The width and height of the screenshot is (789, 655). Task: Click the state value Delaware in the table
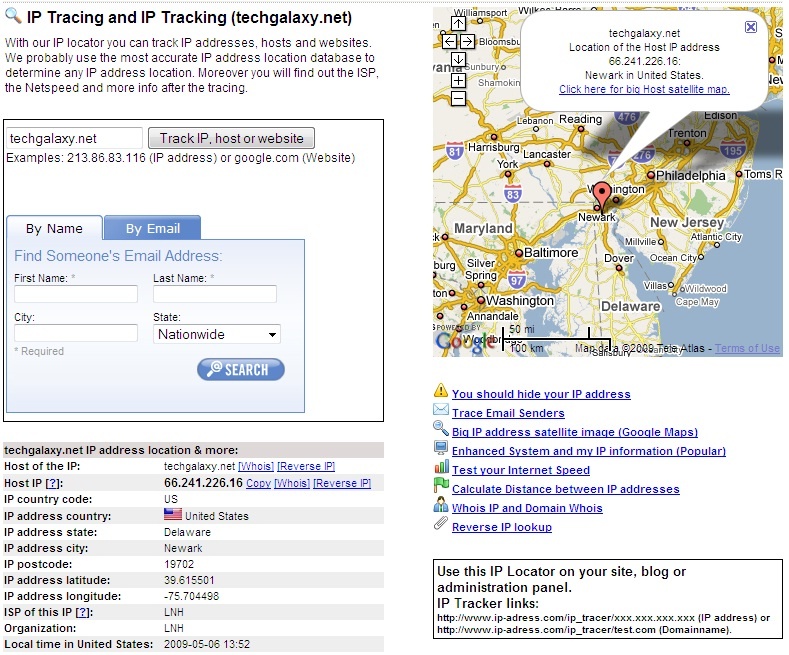coord(187,532)
